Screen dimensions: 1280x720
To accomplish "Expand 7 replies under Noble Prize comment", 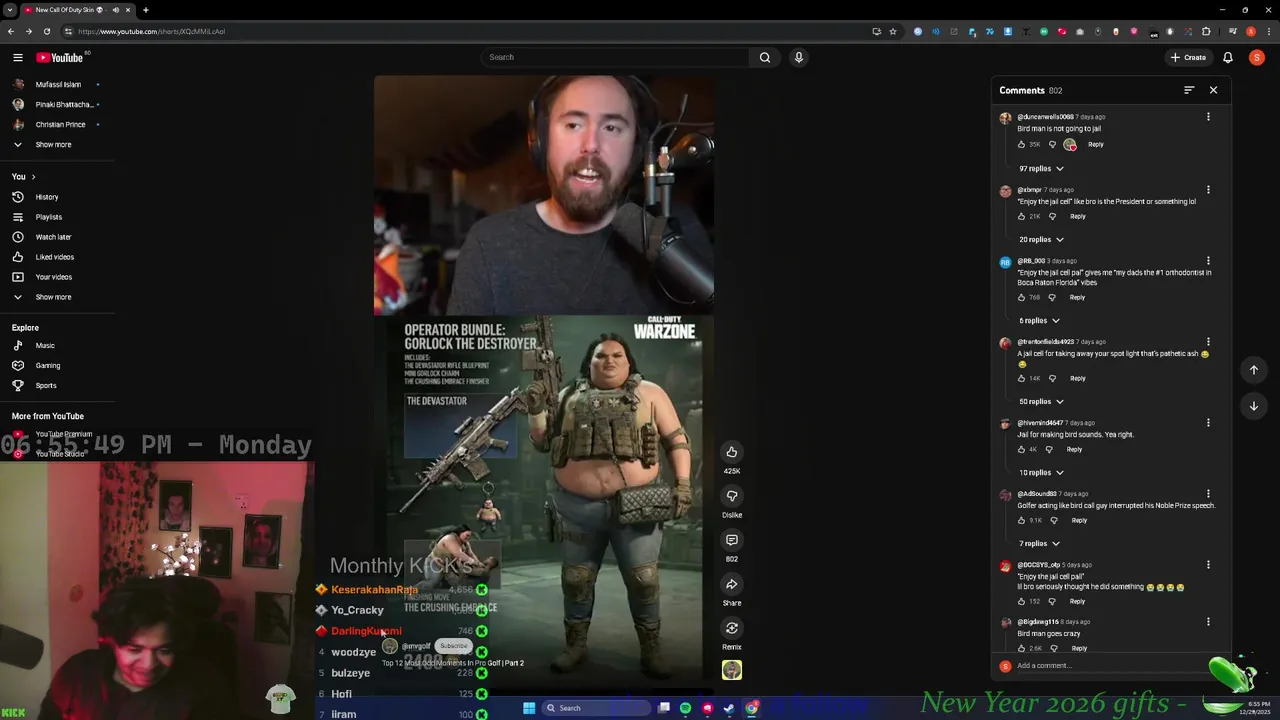I will click(1039, 544).
